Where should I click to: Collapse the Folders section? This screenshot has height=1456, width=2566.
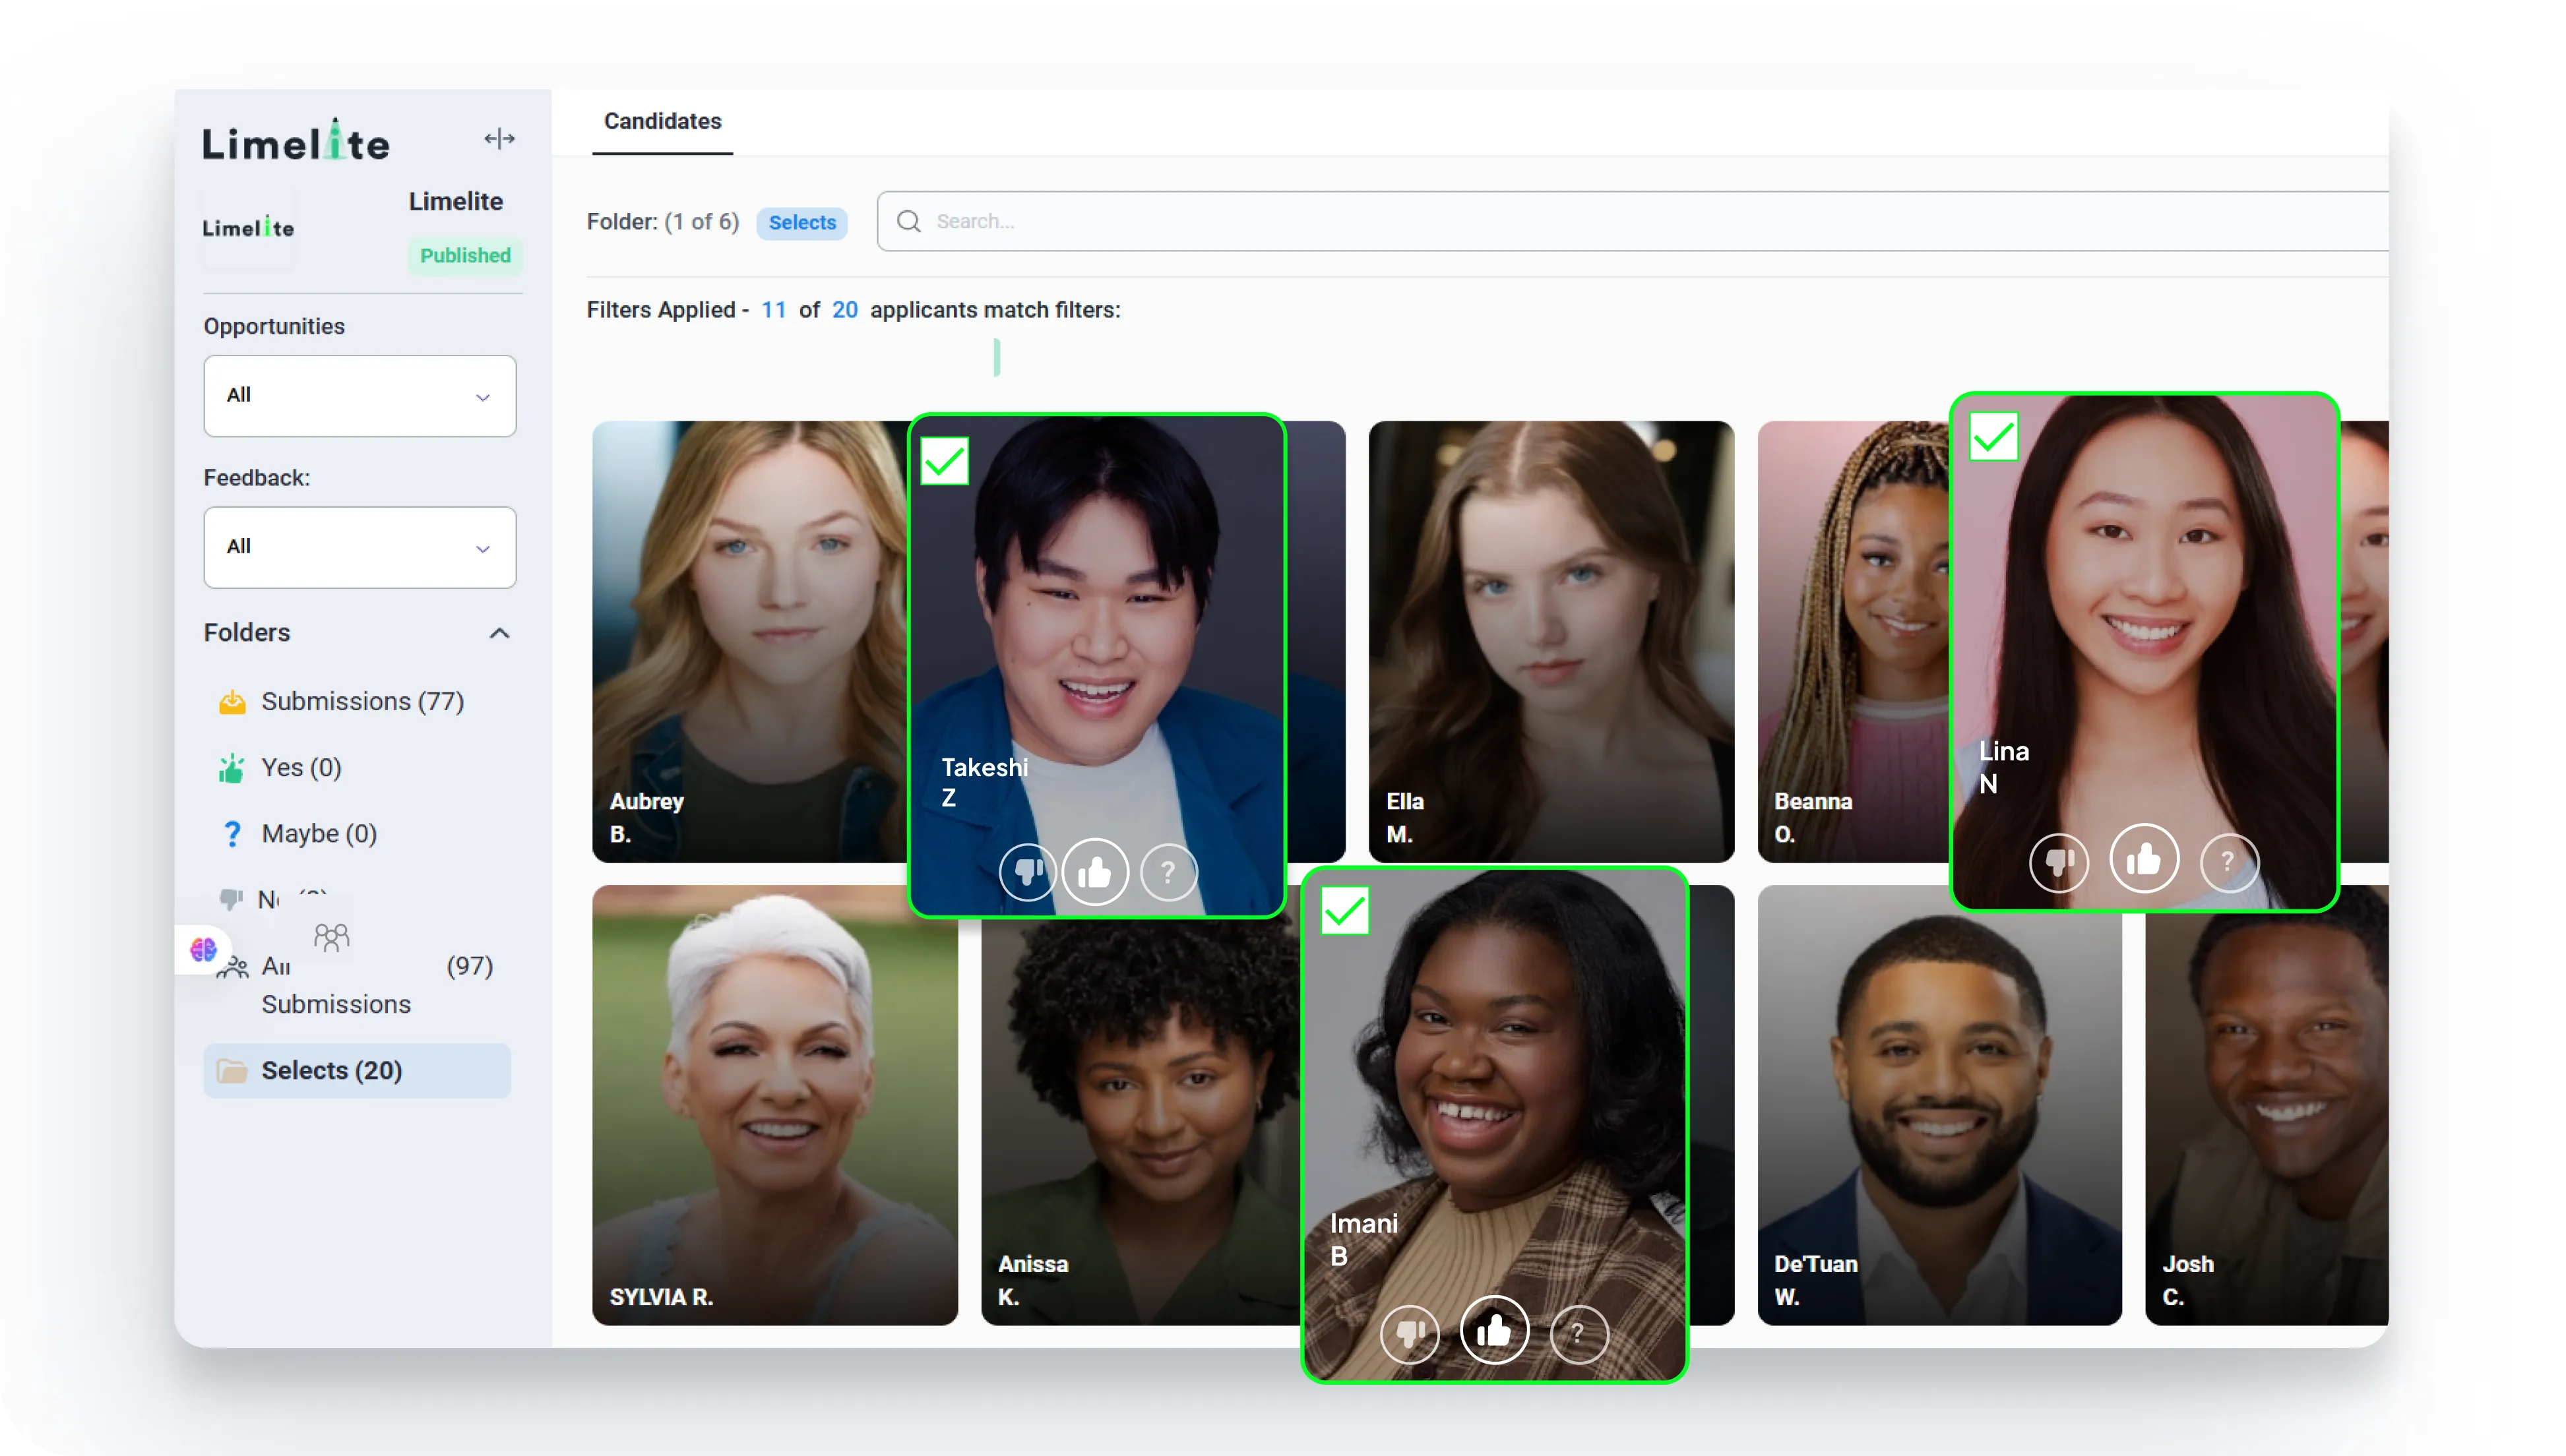coord(499,633)
